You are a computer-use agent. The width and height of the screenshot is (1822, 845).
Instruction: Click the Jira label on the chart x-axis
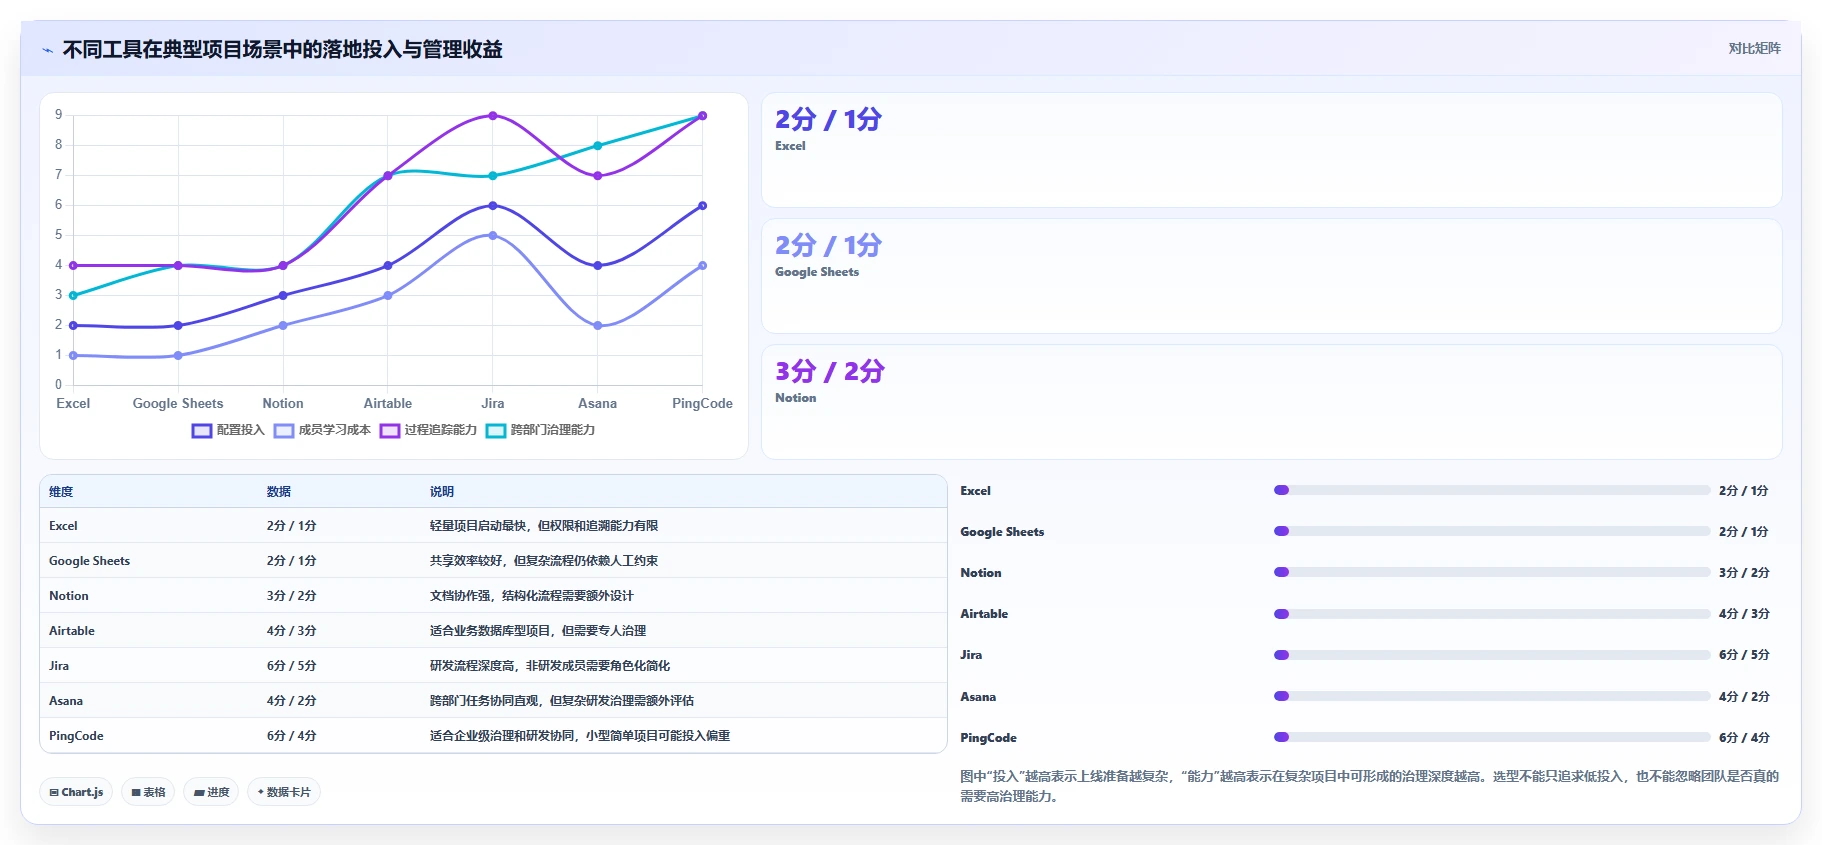[492, 404]
